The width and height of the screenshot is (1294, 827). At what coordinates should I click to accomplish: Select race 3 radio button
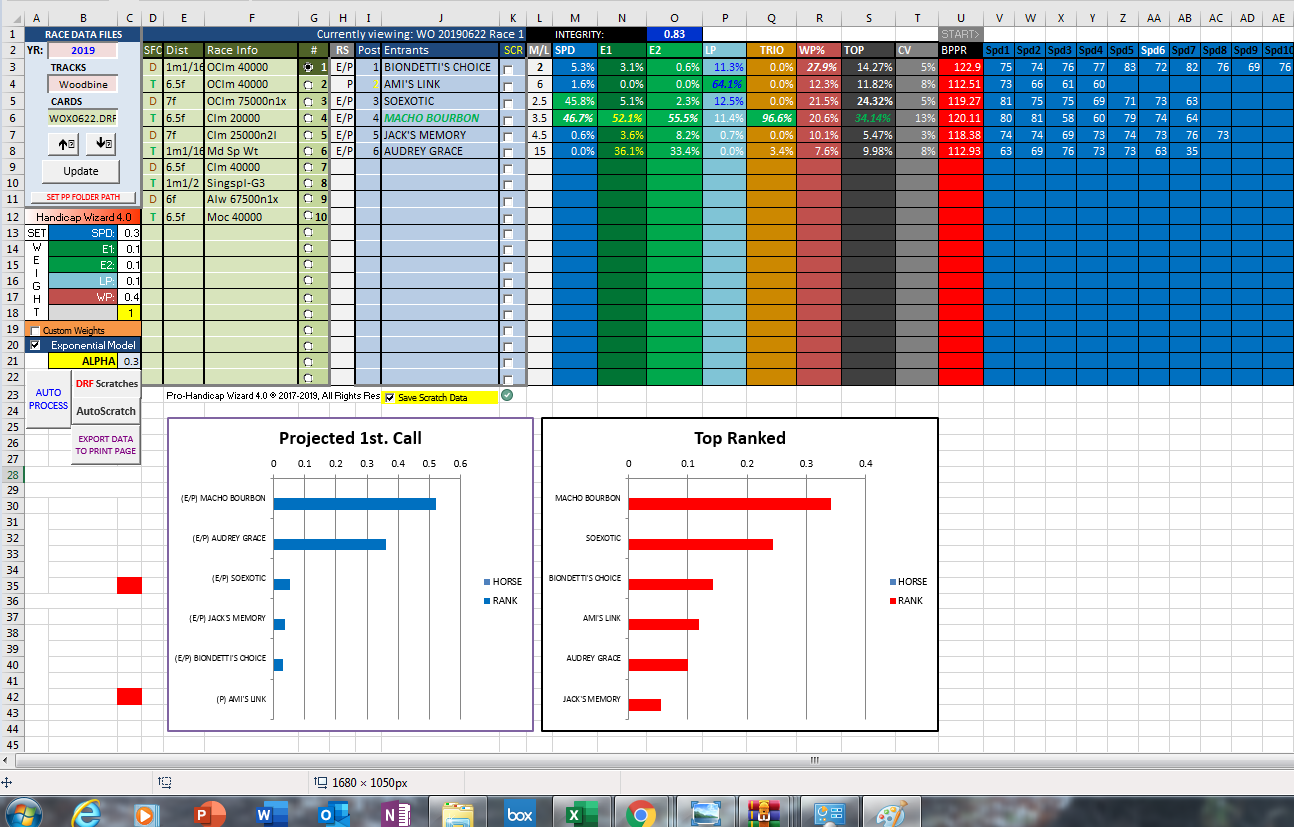pyautogui.click(x=309, y=102)
